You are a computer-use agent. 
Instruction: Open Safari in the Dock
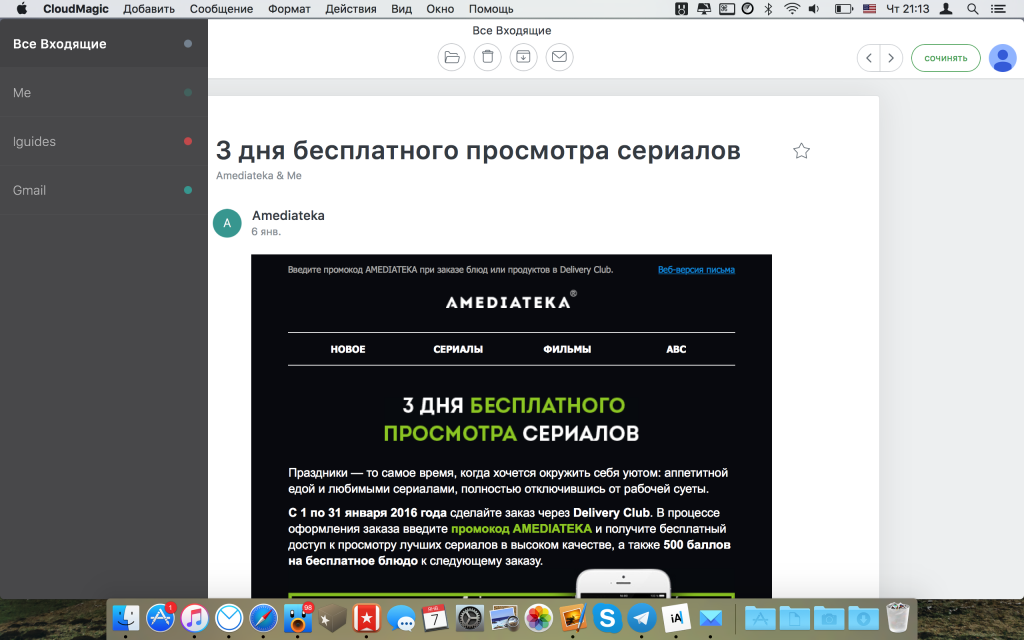point(263,618)
